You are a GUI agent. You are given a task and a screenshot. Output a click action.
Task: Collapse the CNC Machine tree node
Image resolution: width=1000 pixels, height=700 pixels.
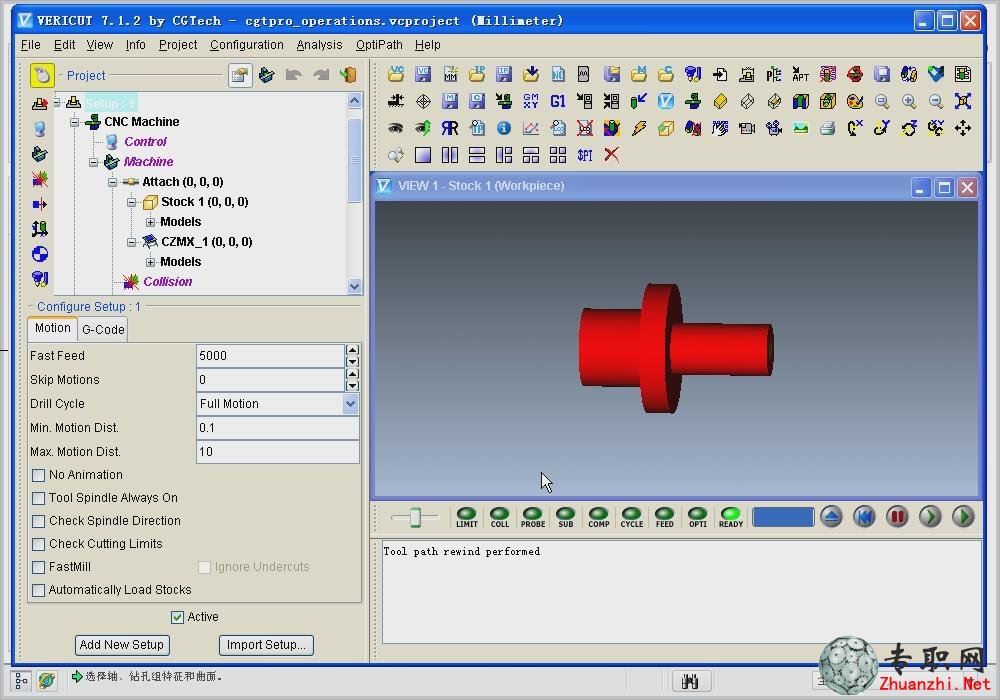pos(75,122)
